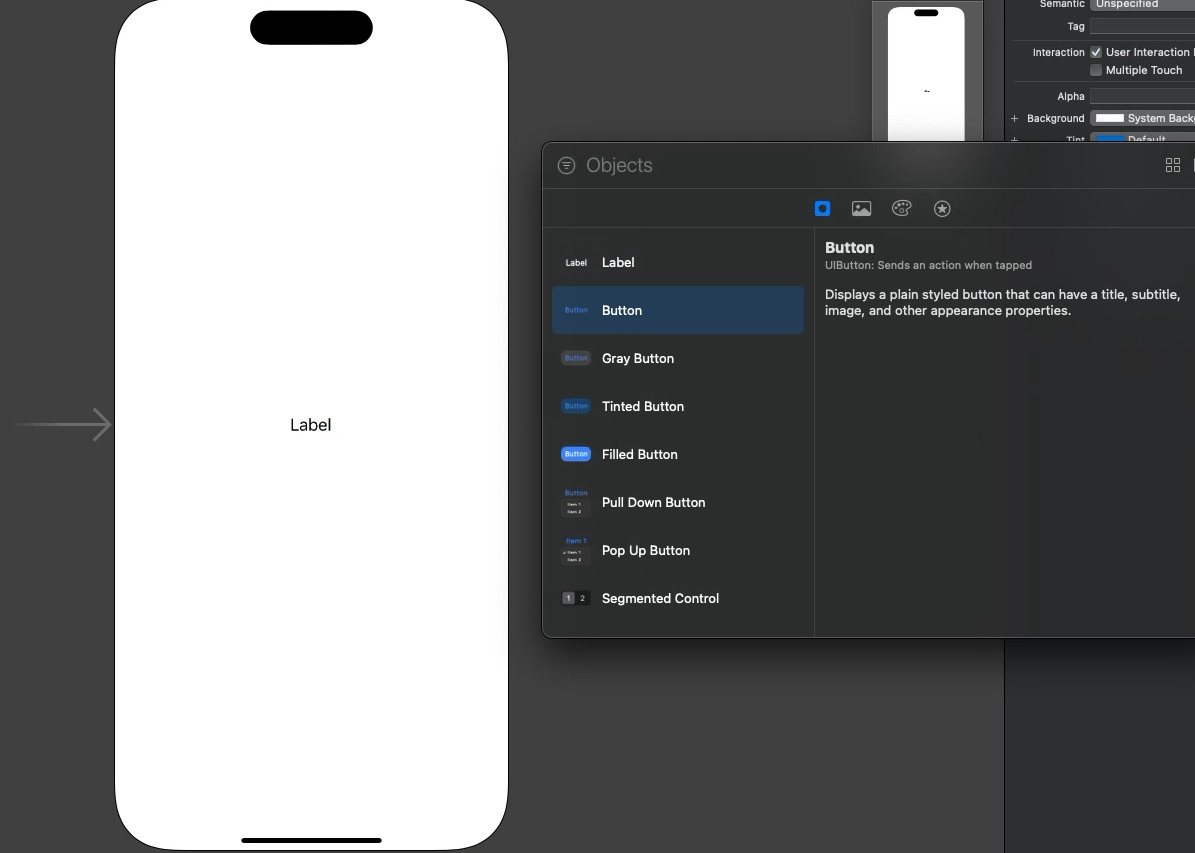Open the Tint Default color dropdown
The width and height of the screenshot is (1195, 853).
[x=1142, y=138]
